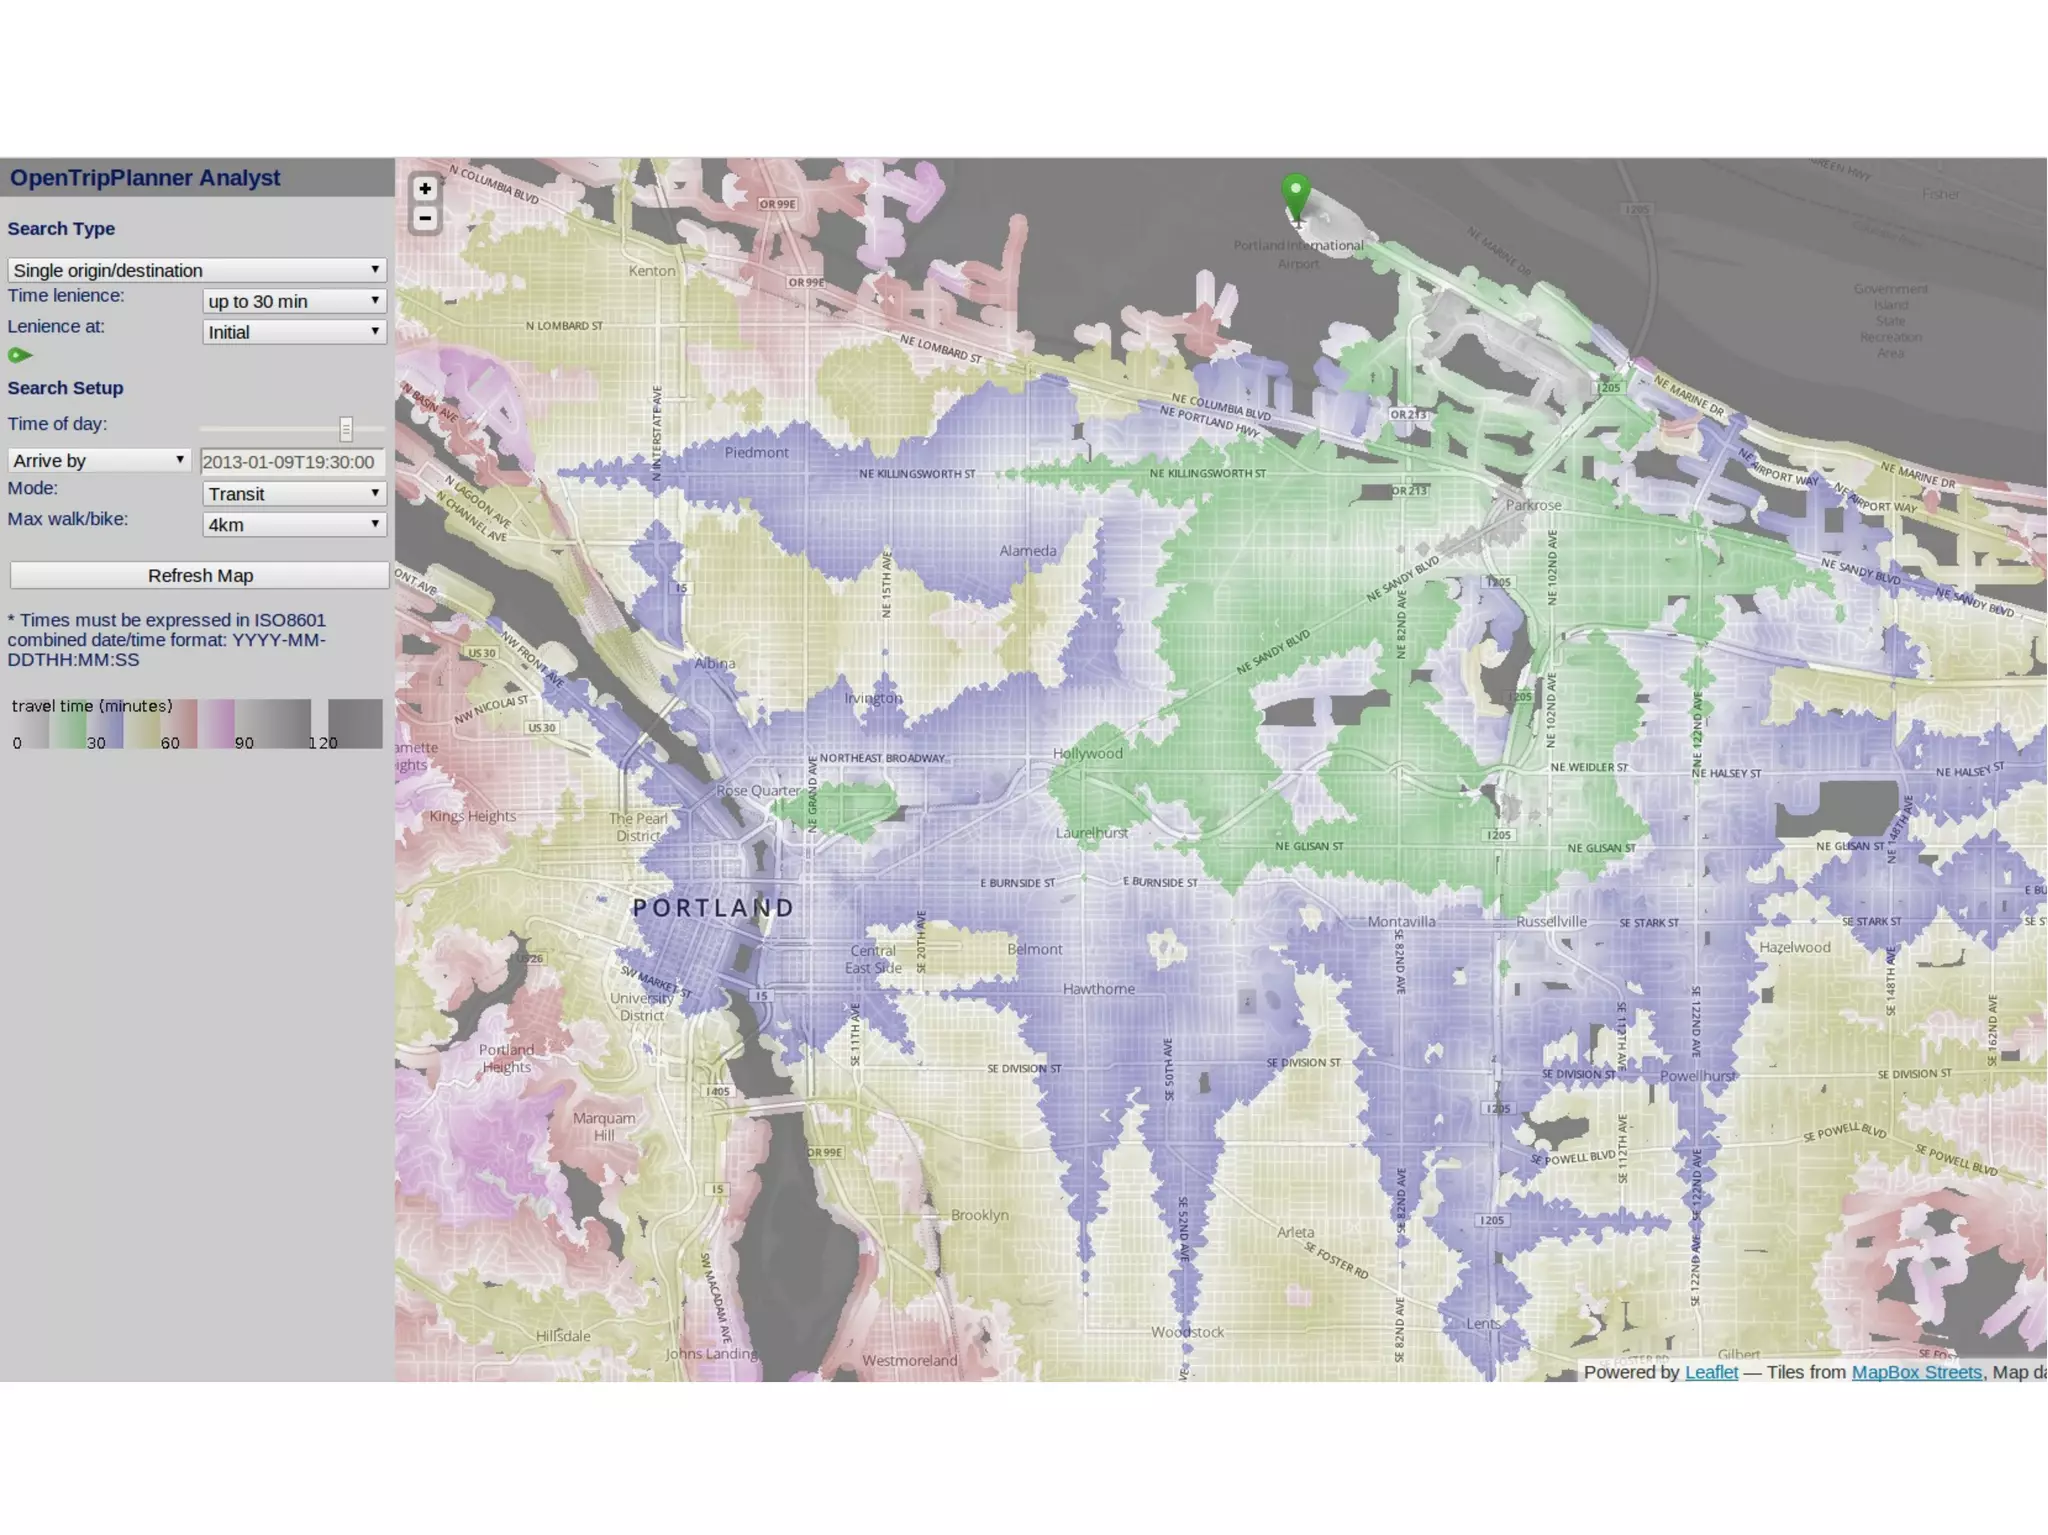Click the PORTLAND label on the map

click(x=713, y=908)
